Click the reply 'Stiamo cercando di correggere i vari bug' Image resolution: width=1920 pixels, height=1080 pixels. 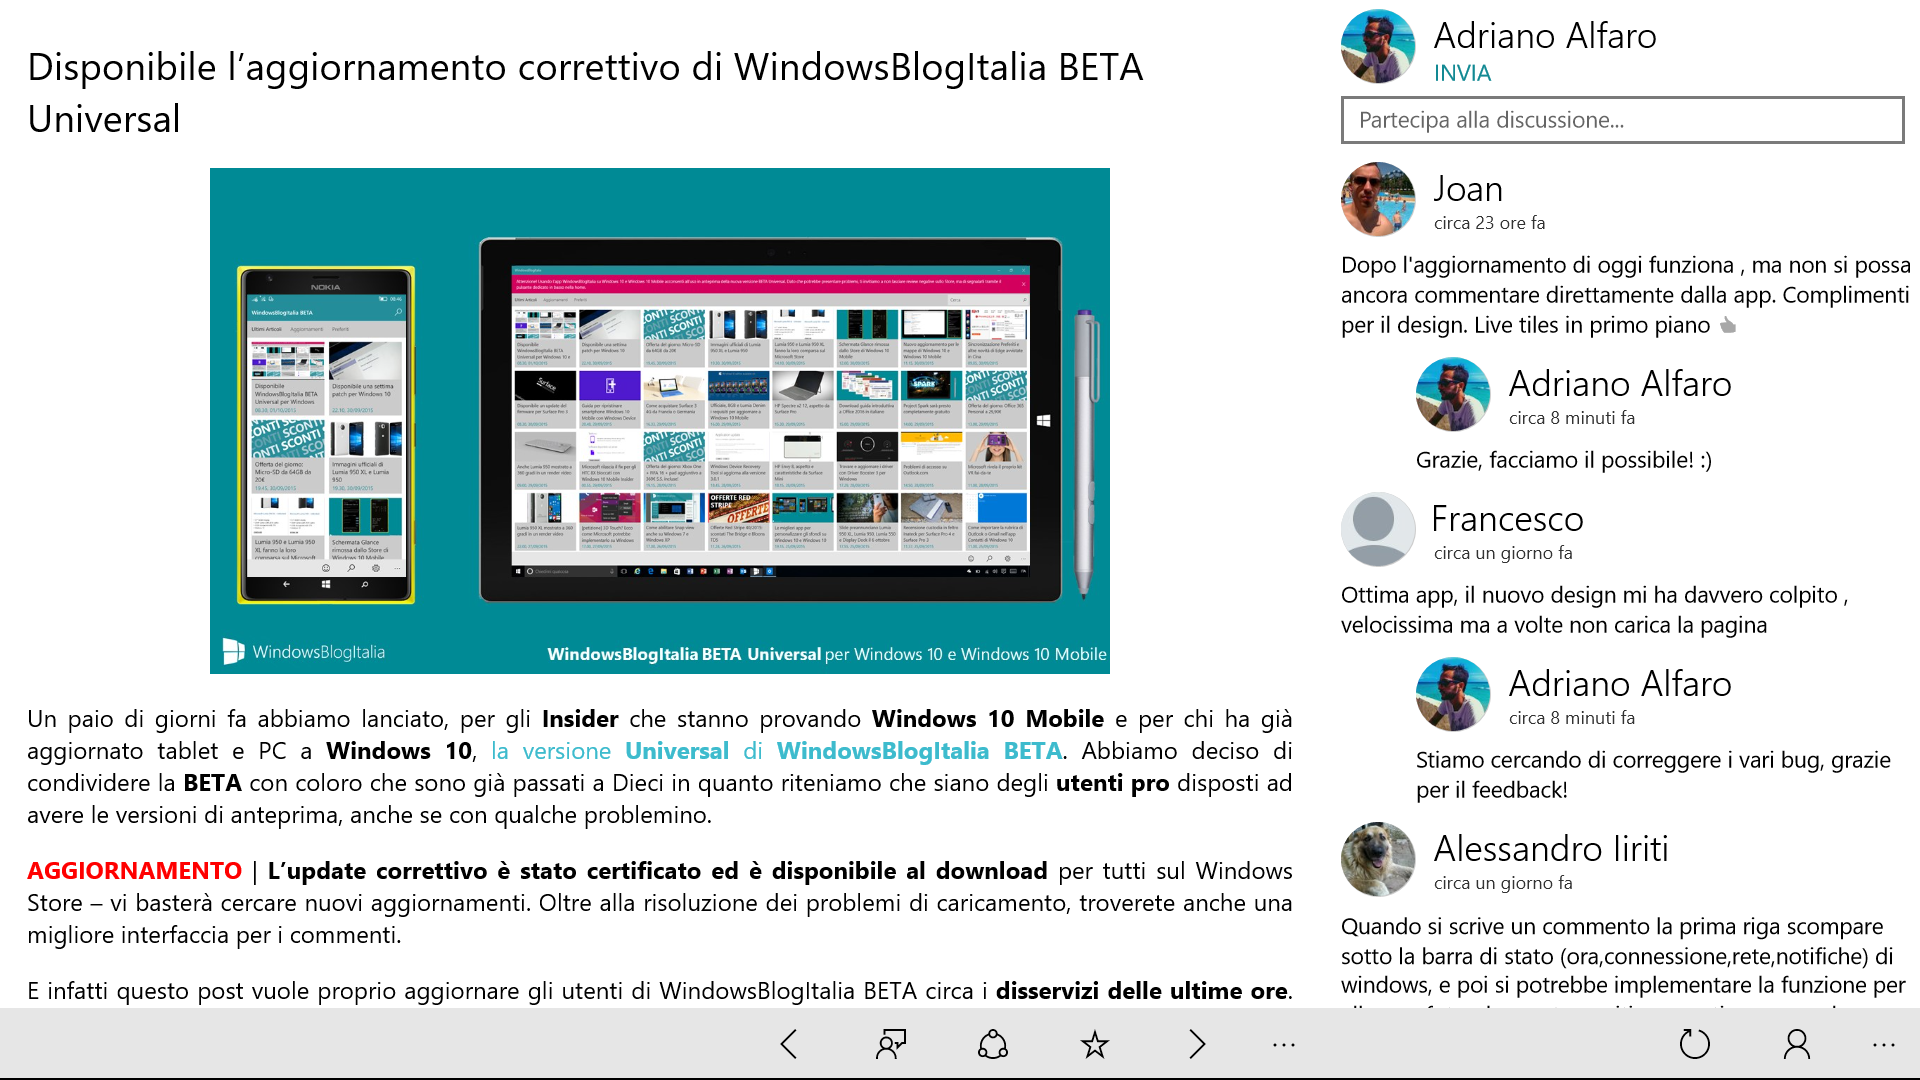pos(1653,775)
